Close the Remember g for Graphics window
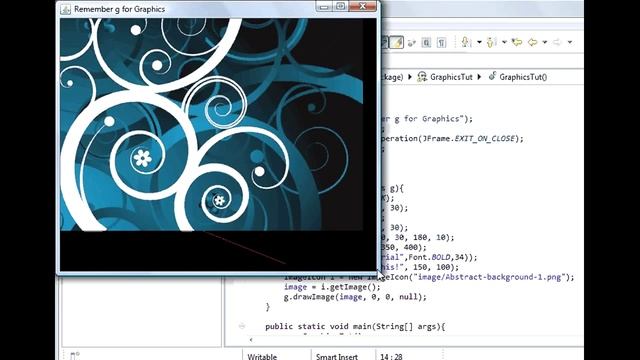 pyautogui.click(x=362, y=6)
